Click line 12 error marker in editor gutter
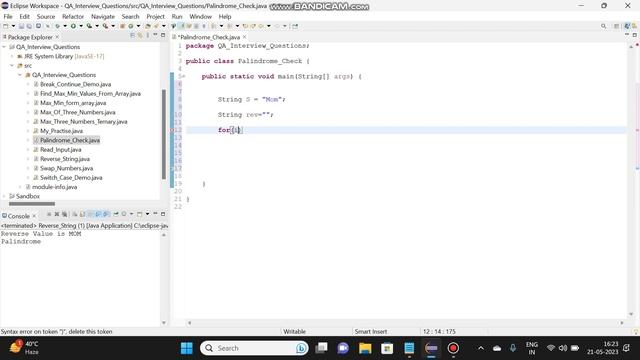The image size is (640, 360). (x=172, y=130)
